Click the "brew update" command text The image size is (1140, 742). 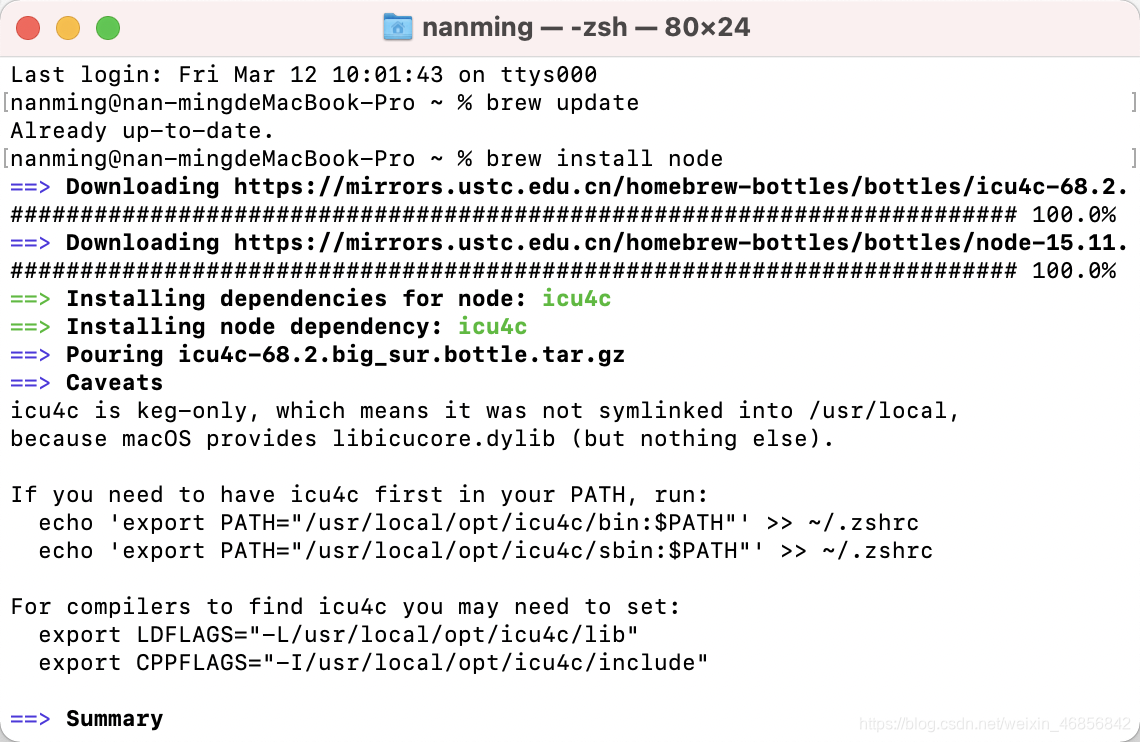[x=562, y=103]
